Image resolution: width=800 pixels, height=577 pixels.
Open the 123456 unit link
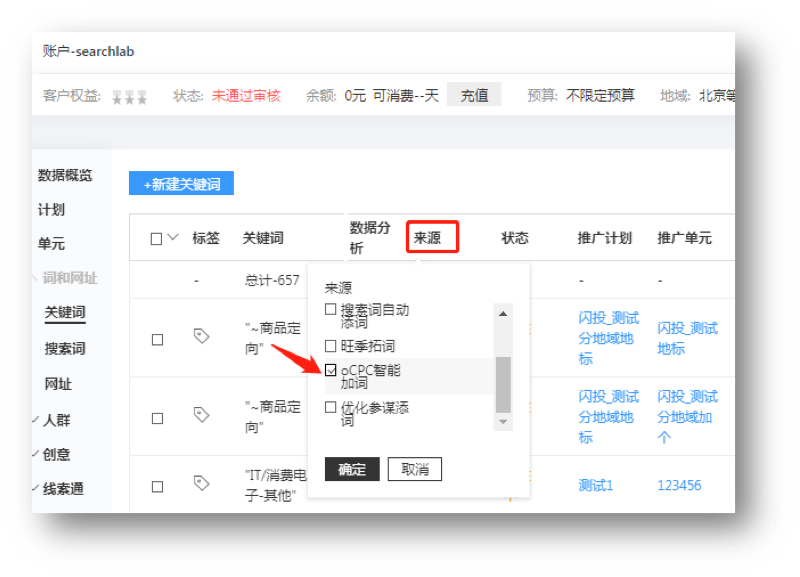(679, 485)
